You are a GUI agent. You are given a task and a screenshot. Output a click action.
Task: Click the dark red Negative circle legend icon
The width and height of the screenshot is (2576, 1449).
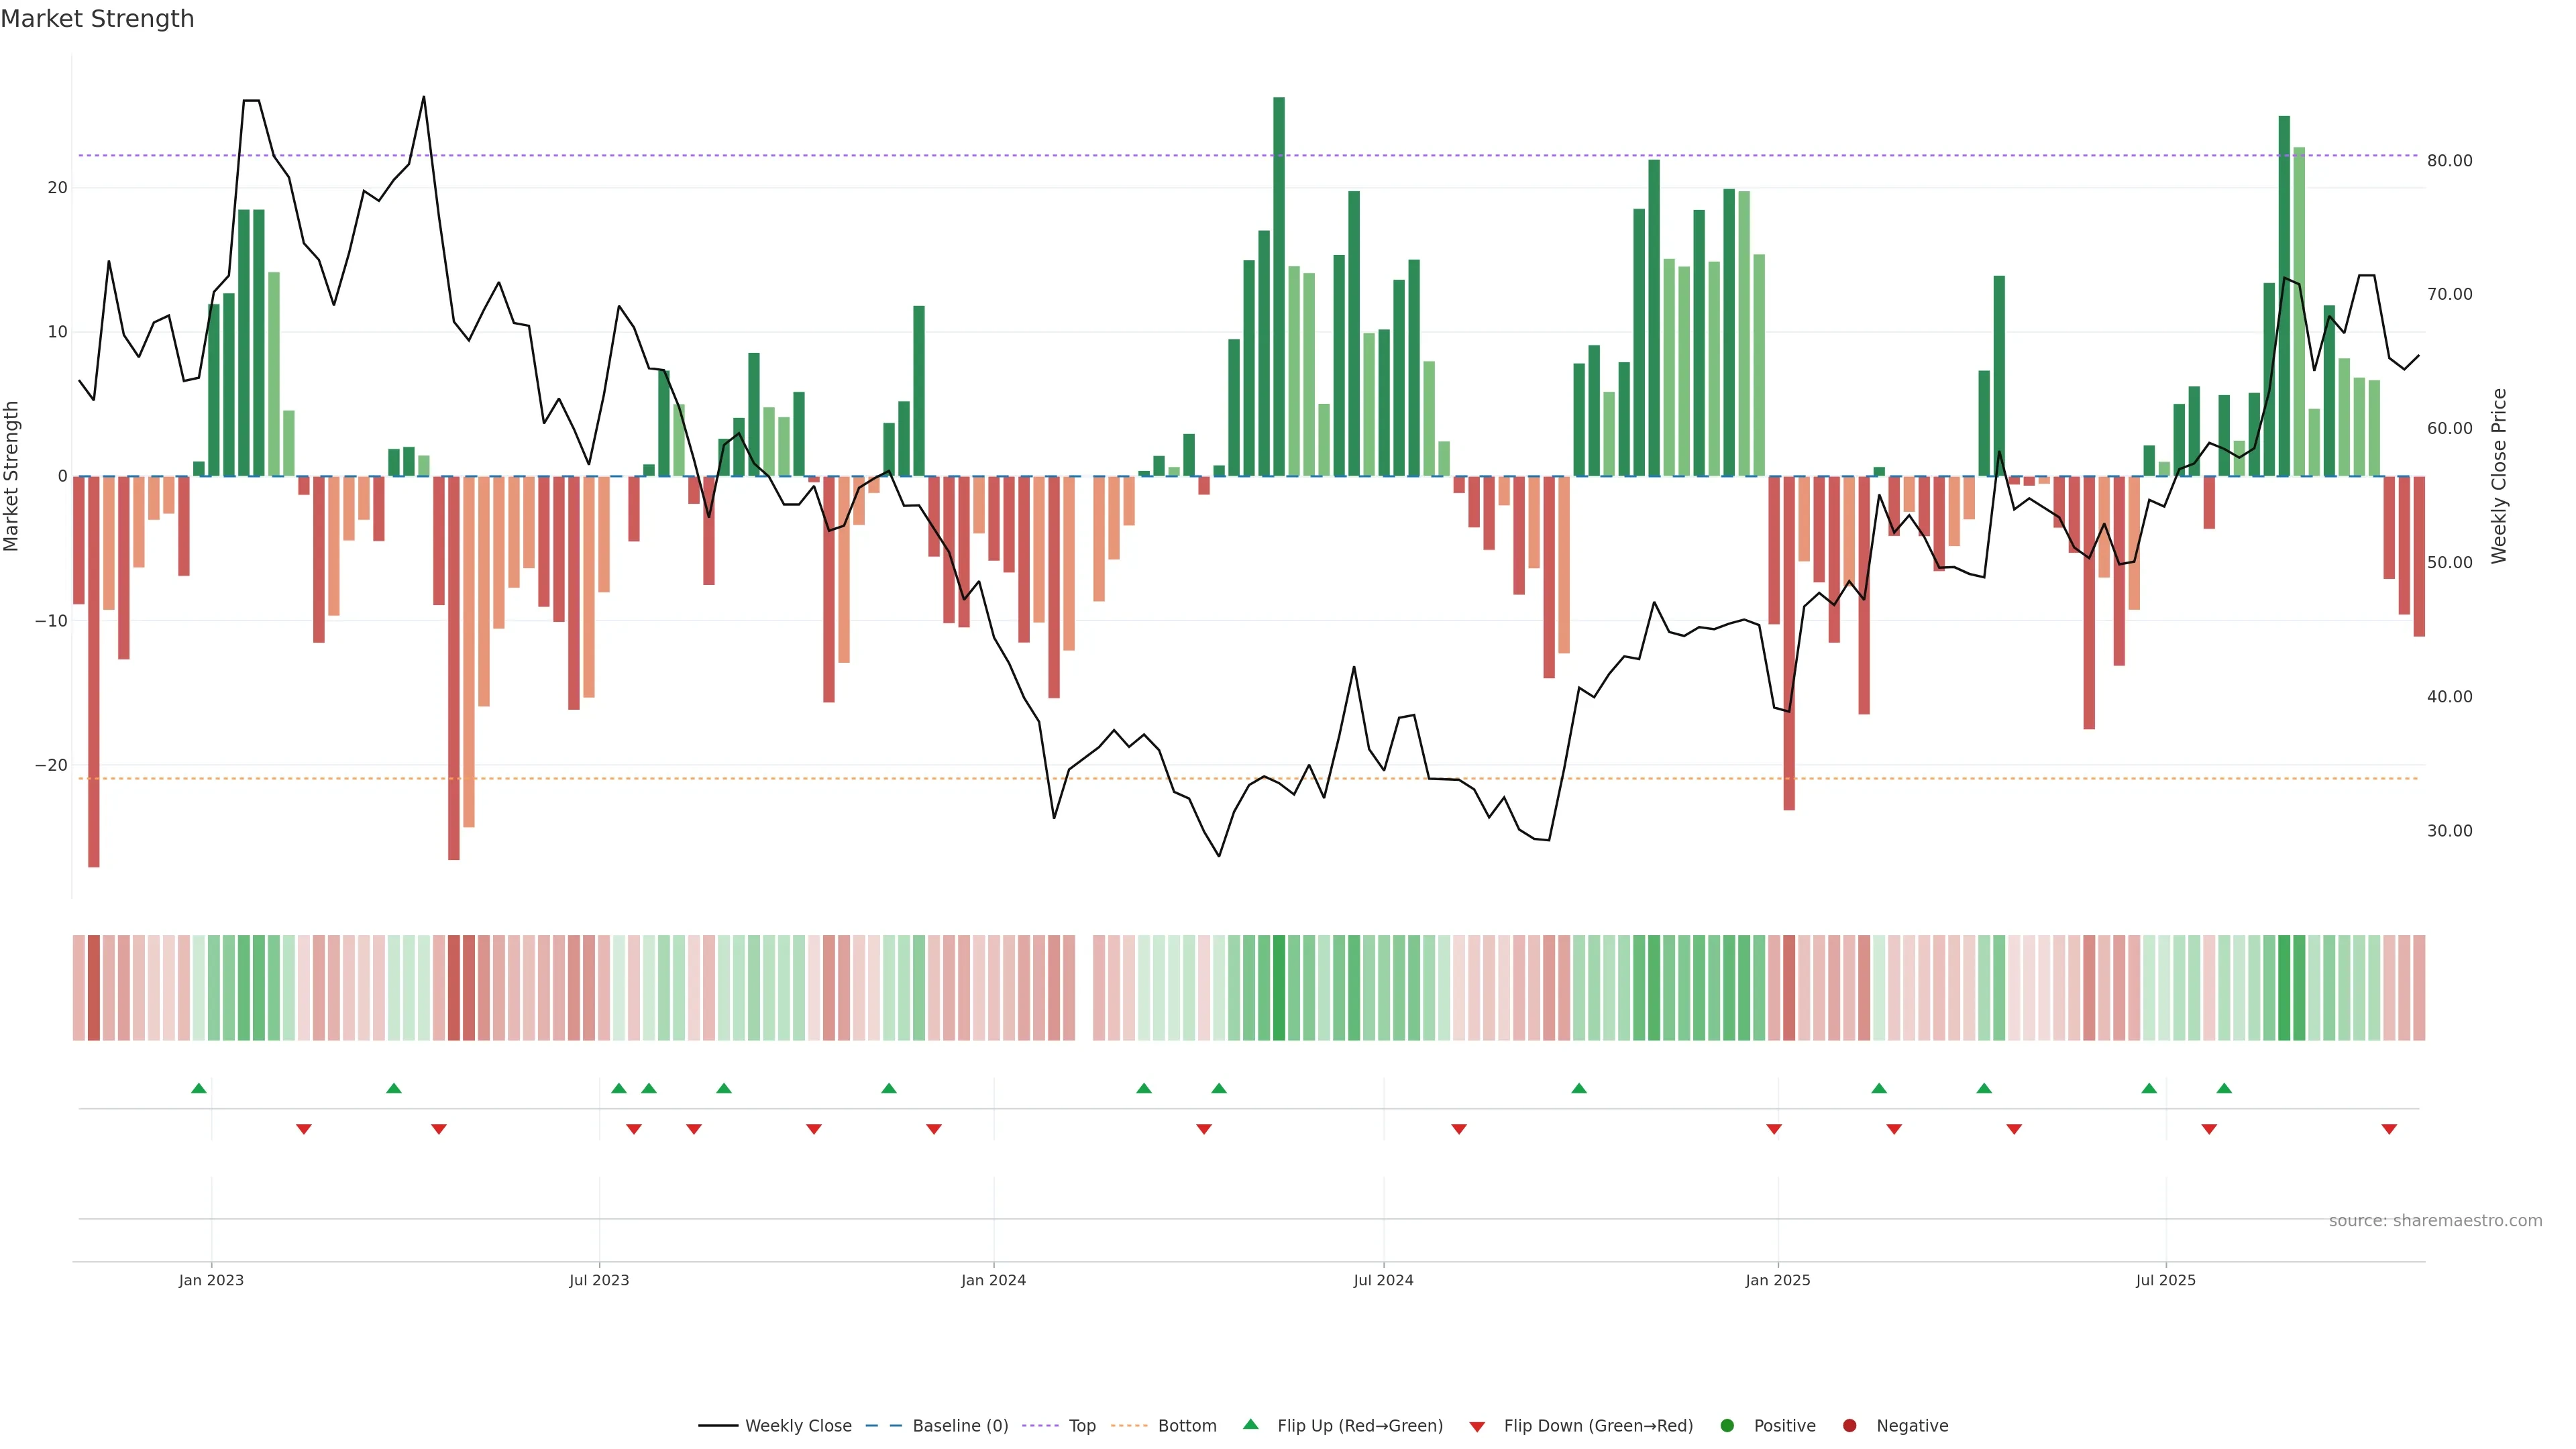[x=1849, y=1425]
